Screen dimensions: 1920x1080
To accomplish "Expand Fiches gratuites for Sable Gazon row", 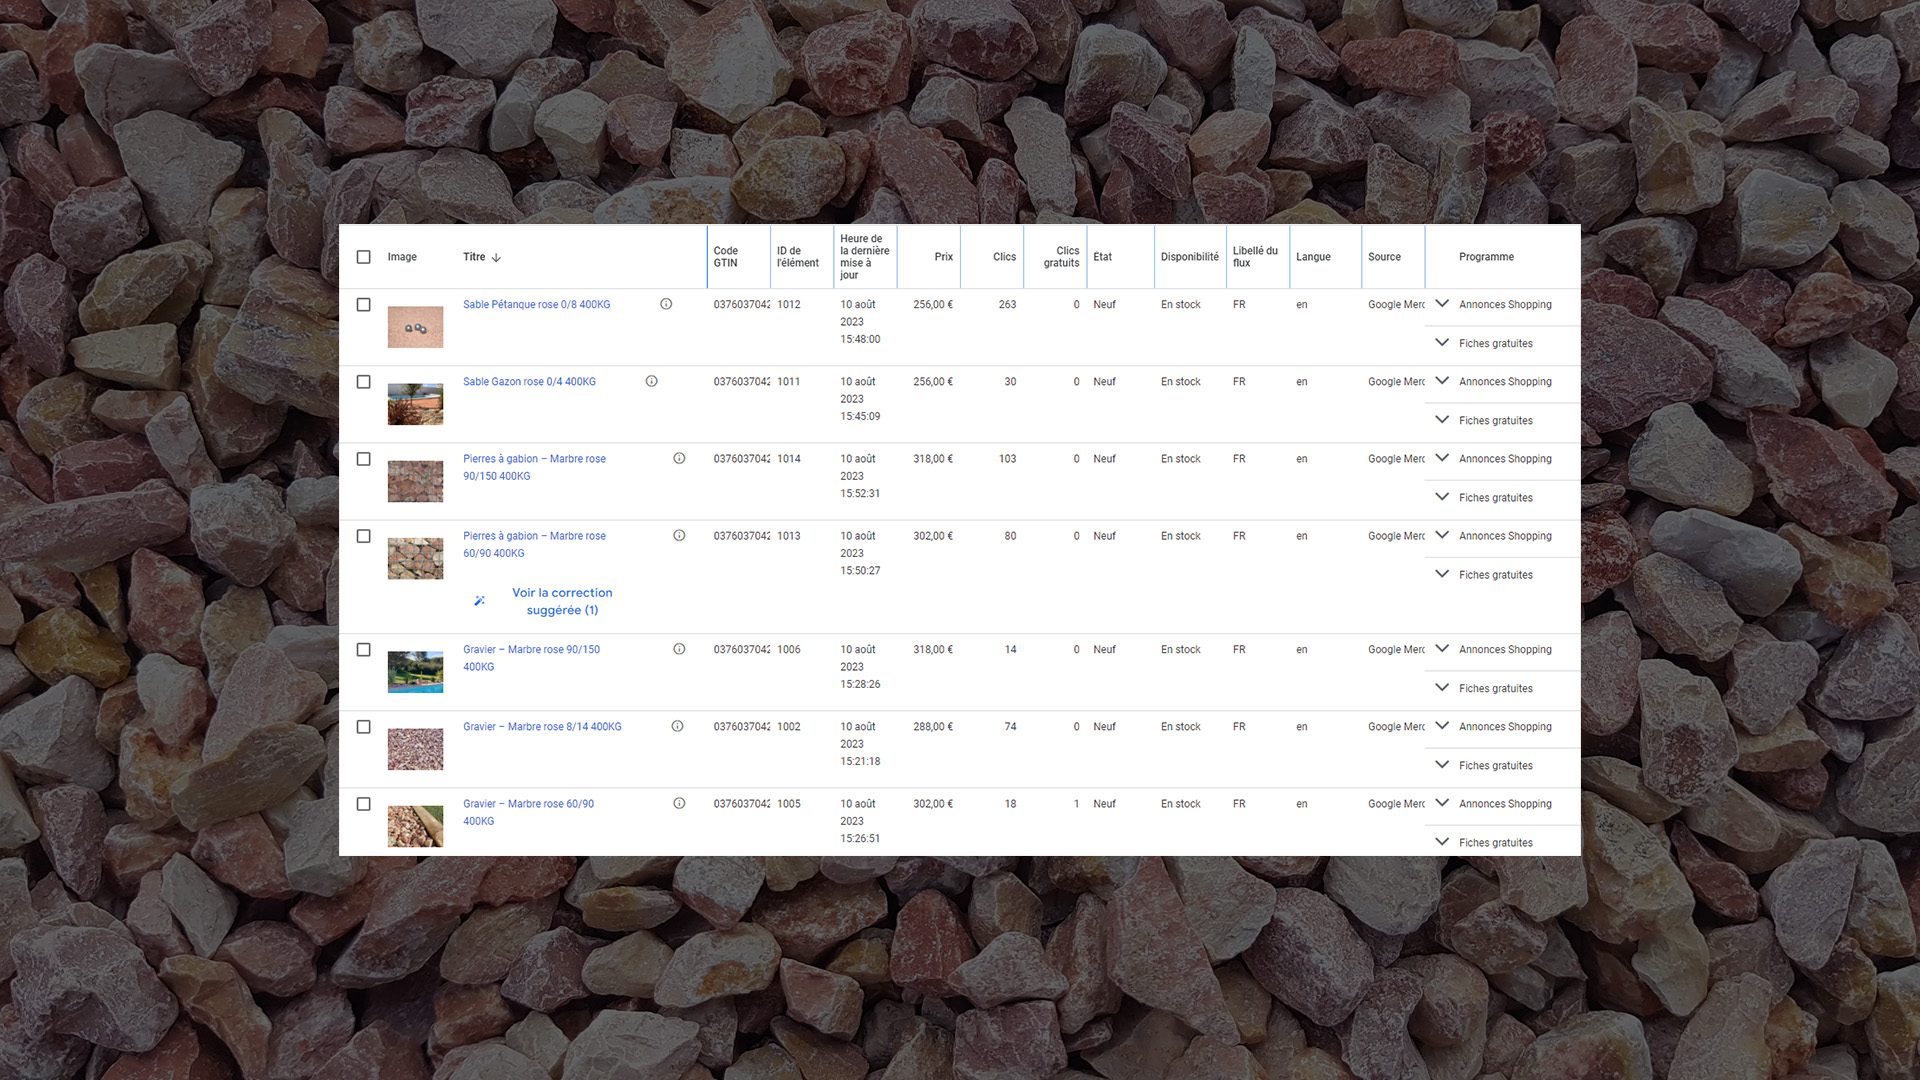I will click(x=1442, y=419).
